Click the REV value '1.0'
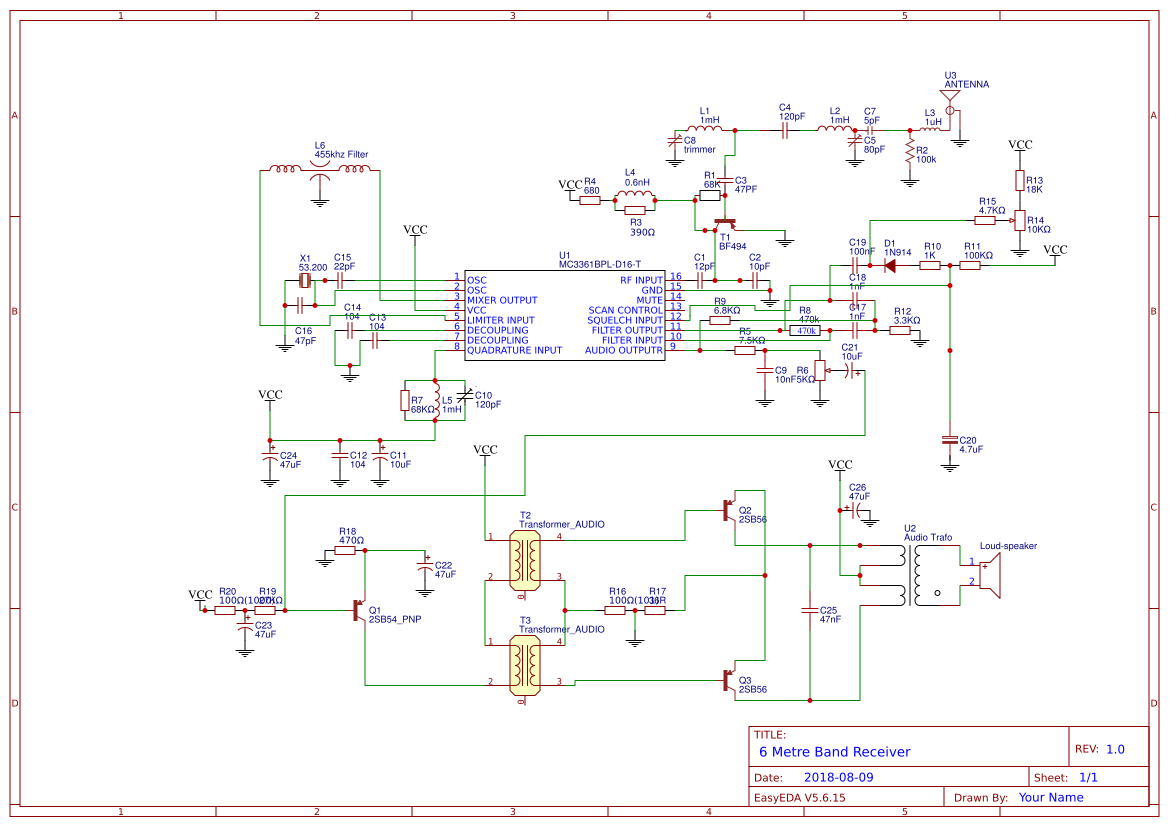The image size is (1169, 827). [1115, 749]
